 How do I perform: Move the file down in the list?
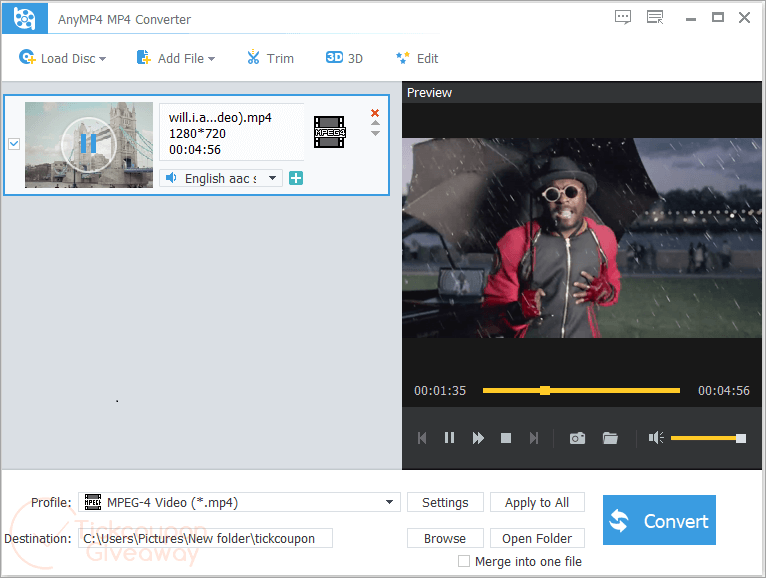375,133
